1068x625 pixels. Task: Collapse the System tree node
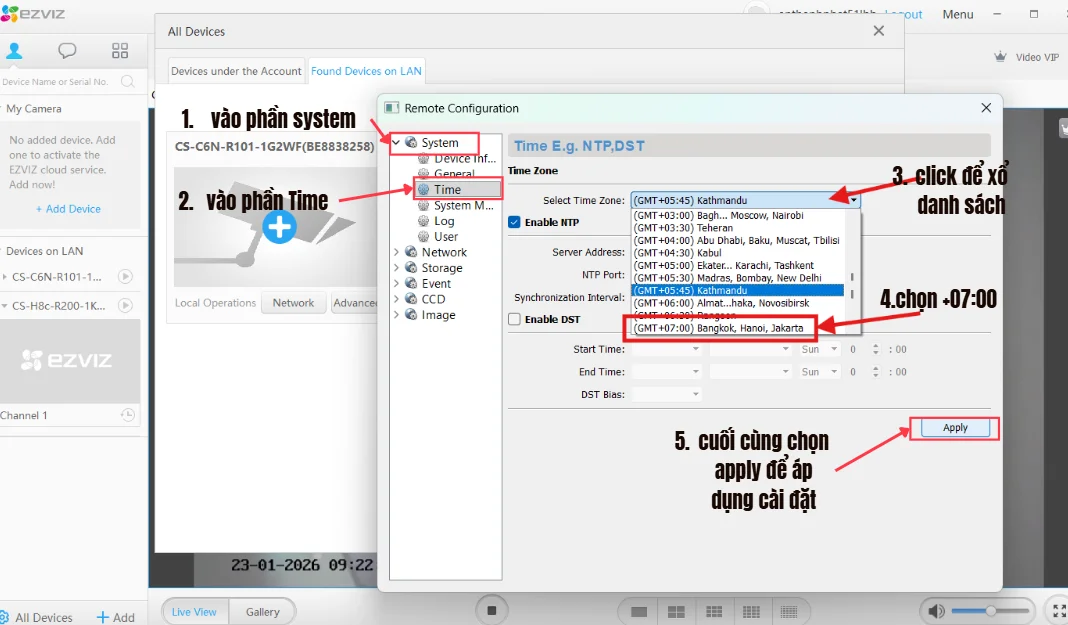point(397,143)
